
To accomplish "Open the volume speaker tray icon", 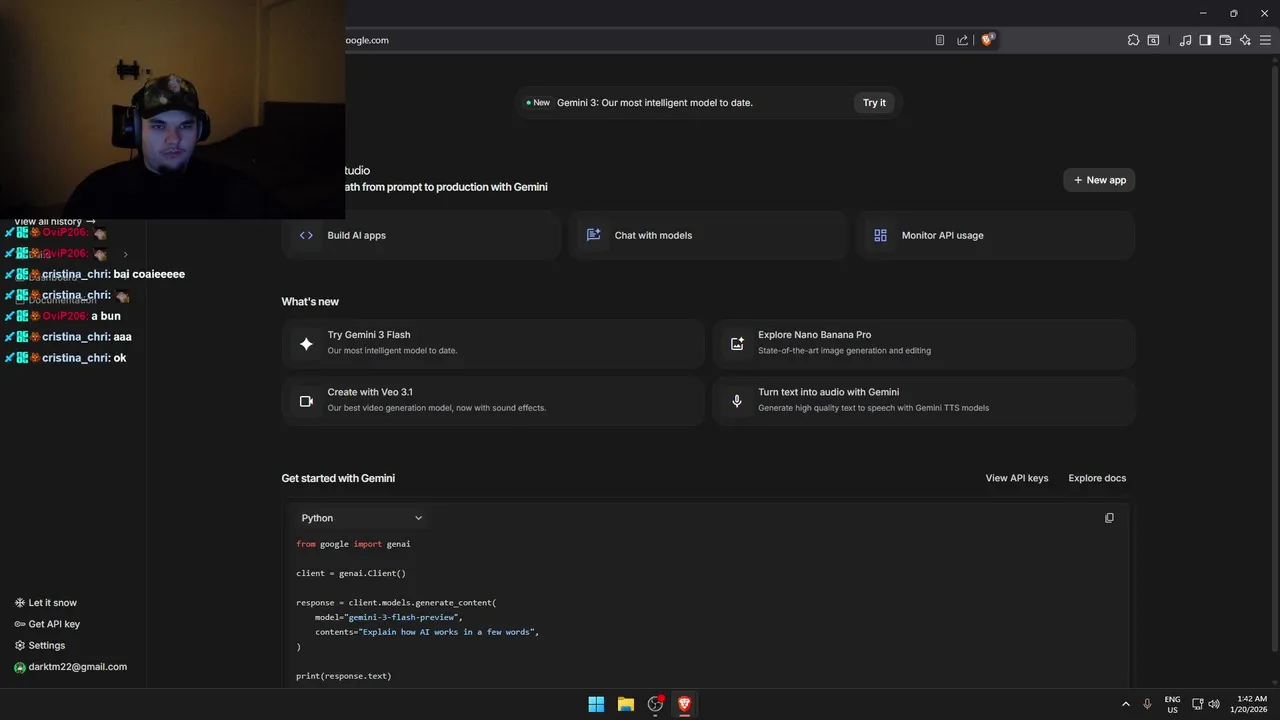I will 1213,704.
